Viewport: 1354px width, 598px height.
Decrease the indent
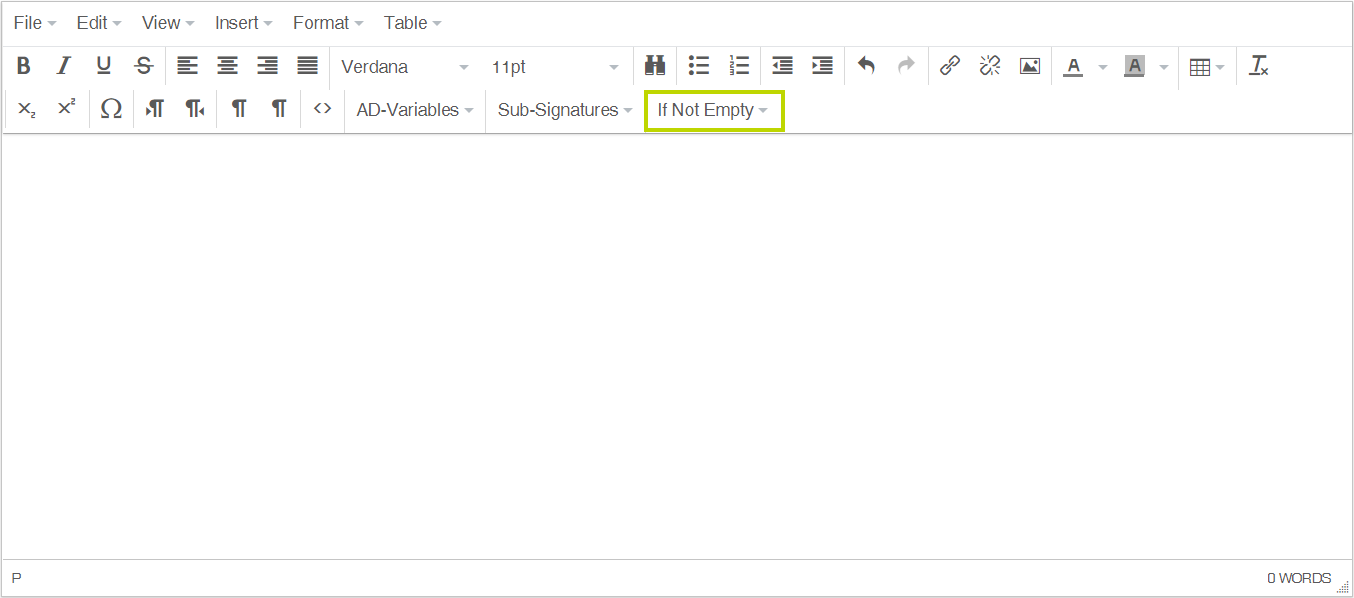(x=783, y=66)
